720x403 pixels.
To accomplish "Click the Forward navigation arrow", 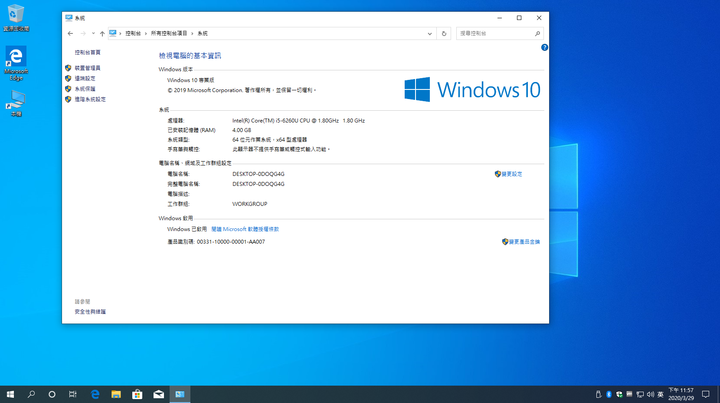I will (x=83, y=34).
